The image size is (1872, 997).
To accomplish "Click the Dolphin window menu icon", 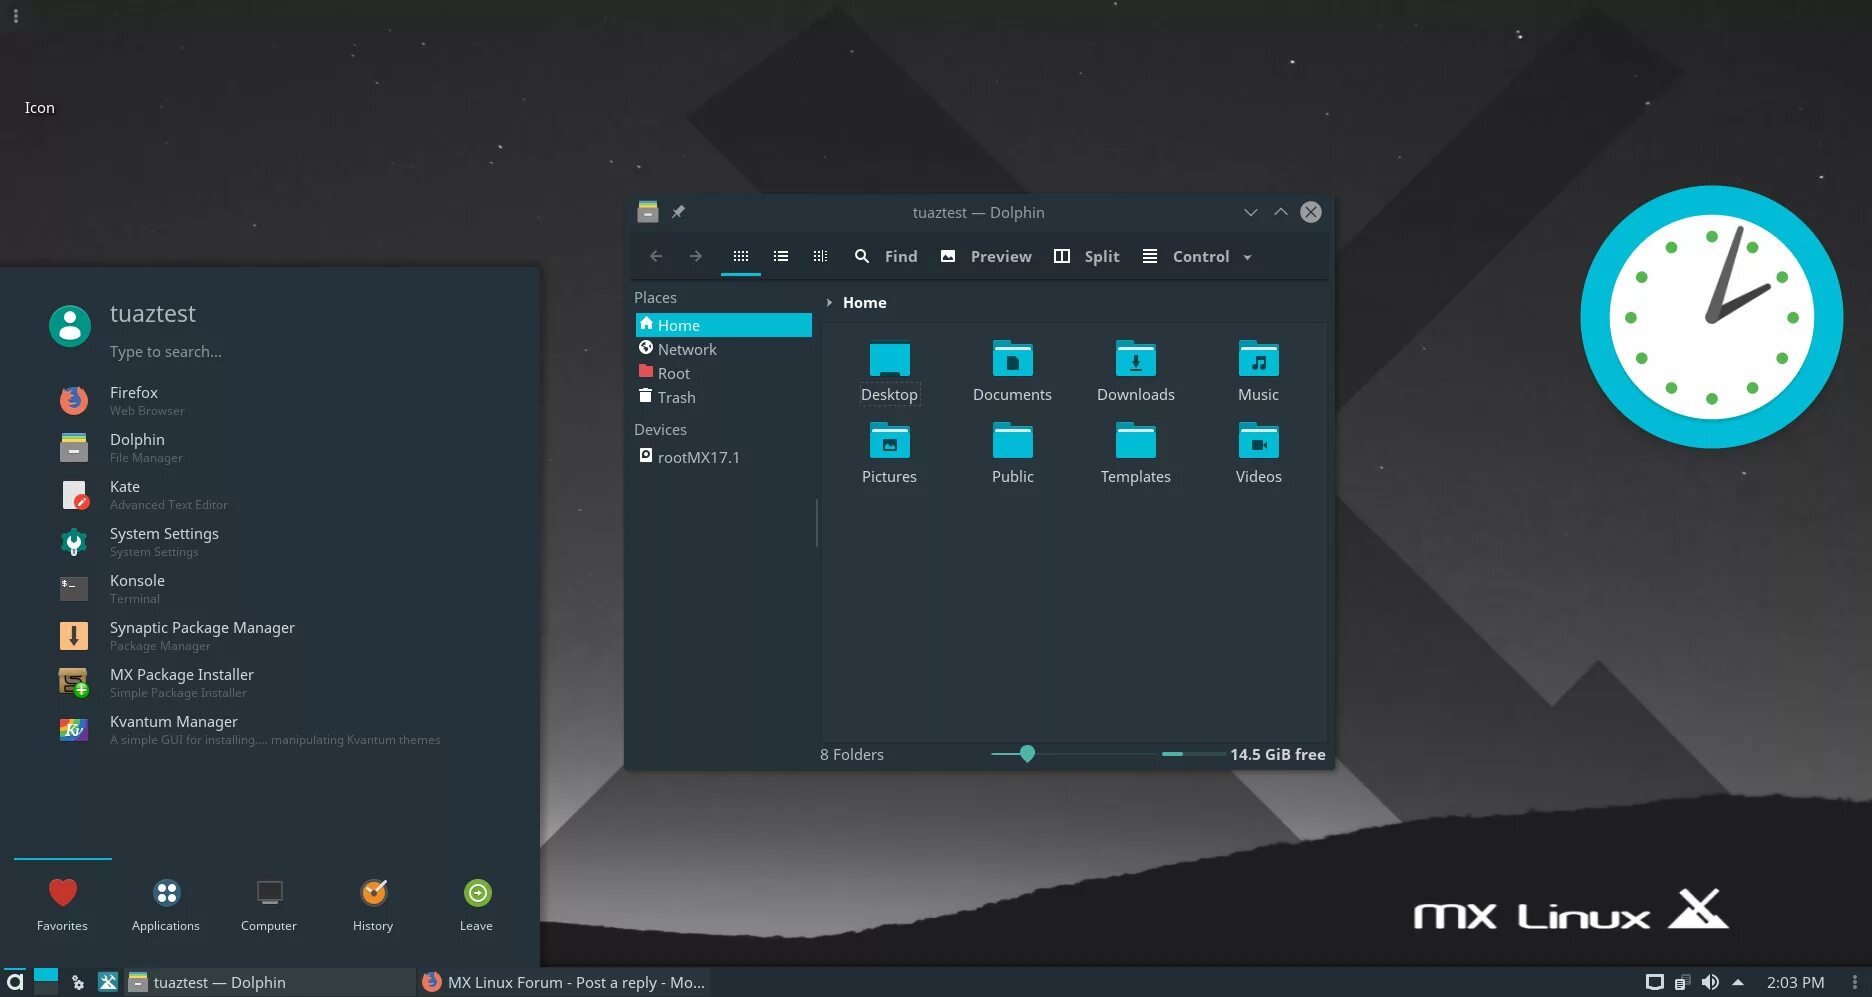I will tap(648, 212).
